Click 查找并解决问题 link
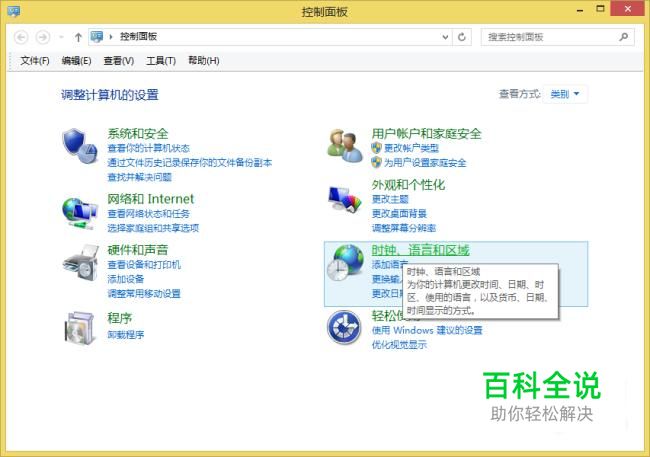Image resolution: width=650 pixels, height=457 pixels. 139,177
